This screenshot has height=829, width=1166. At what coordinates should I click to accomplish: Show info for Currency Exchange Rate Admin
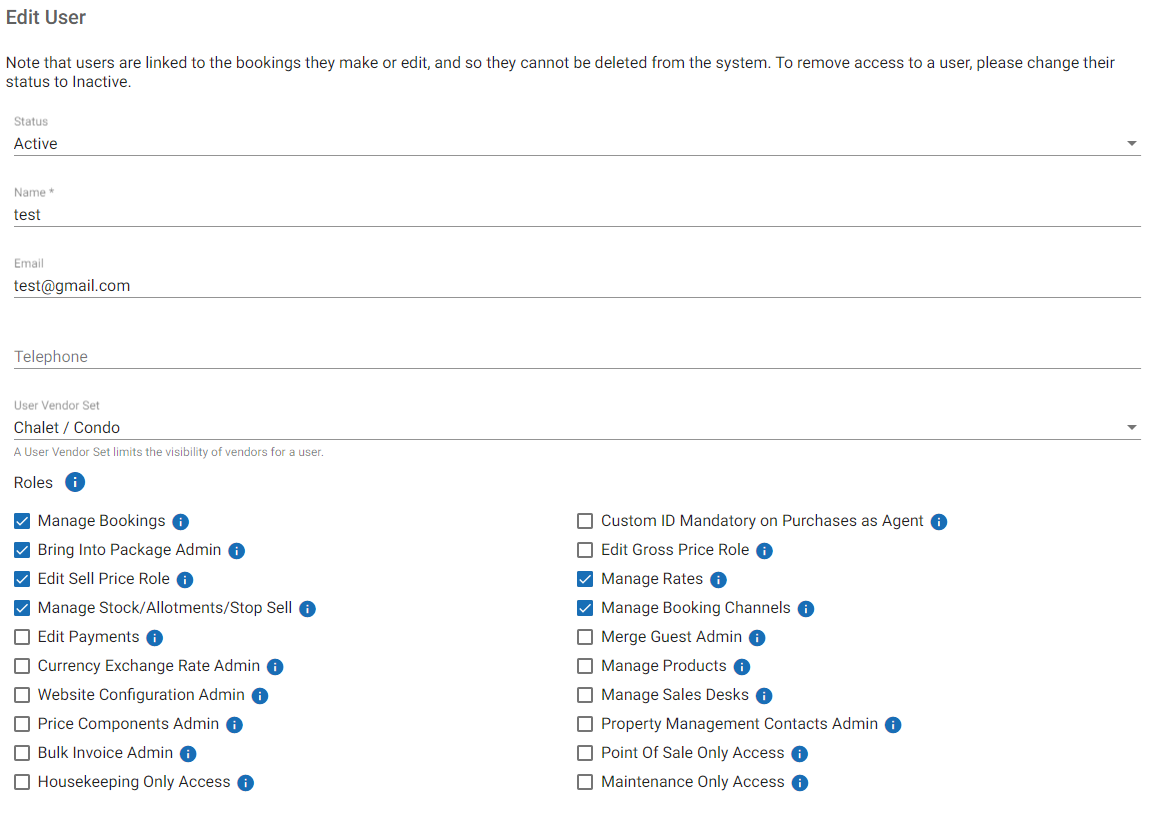[275, 667]
